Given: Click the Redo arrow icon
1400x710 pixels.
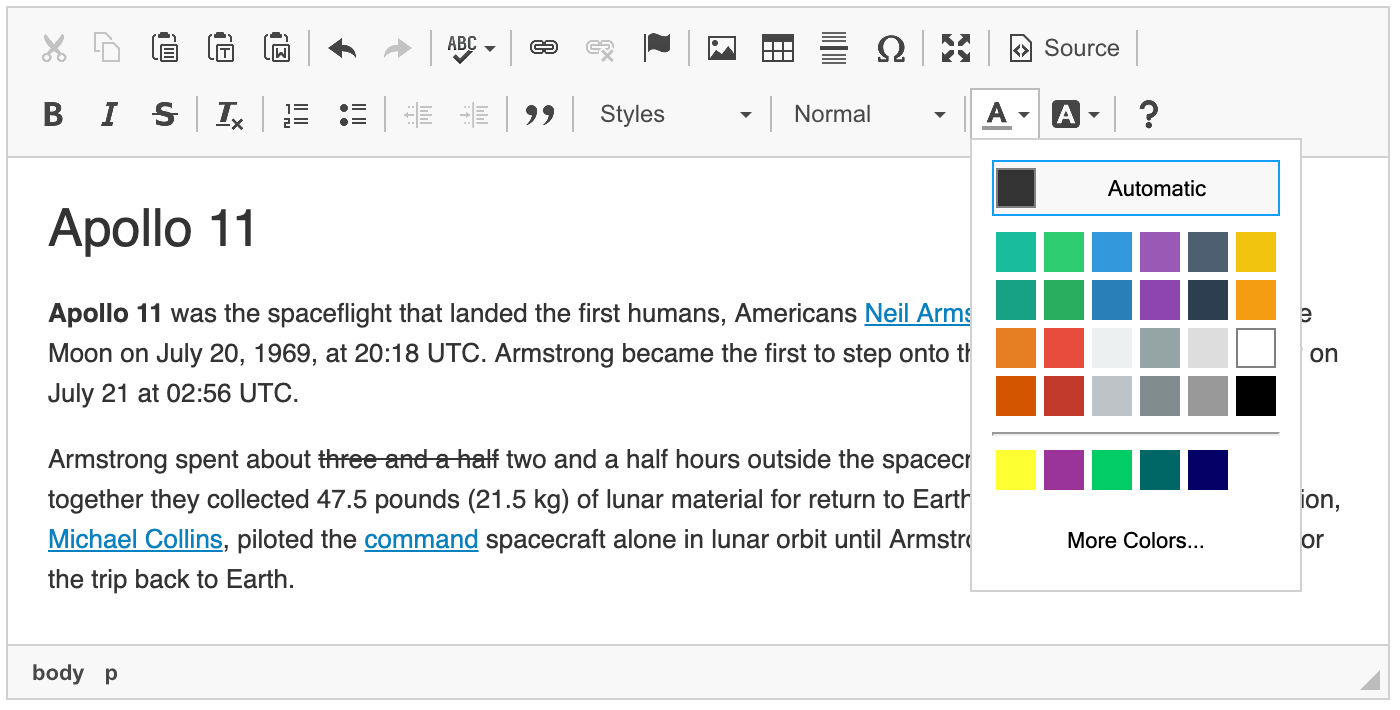Looking at the screenshot, I should click(398, 48).
